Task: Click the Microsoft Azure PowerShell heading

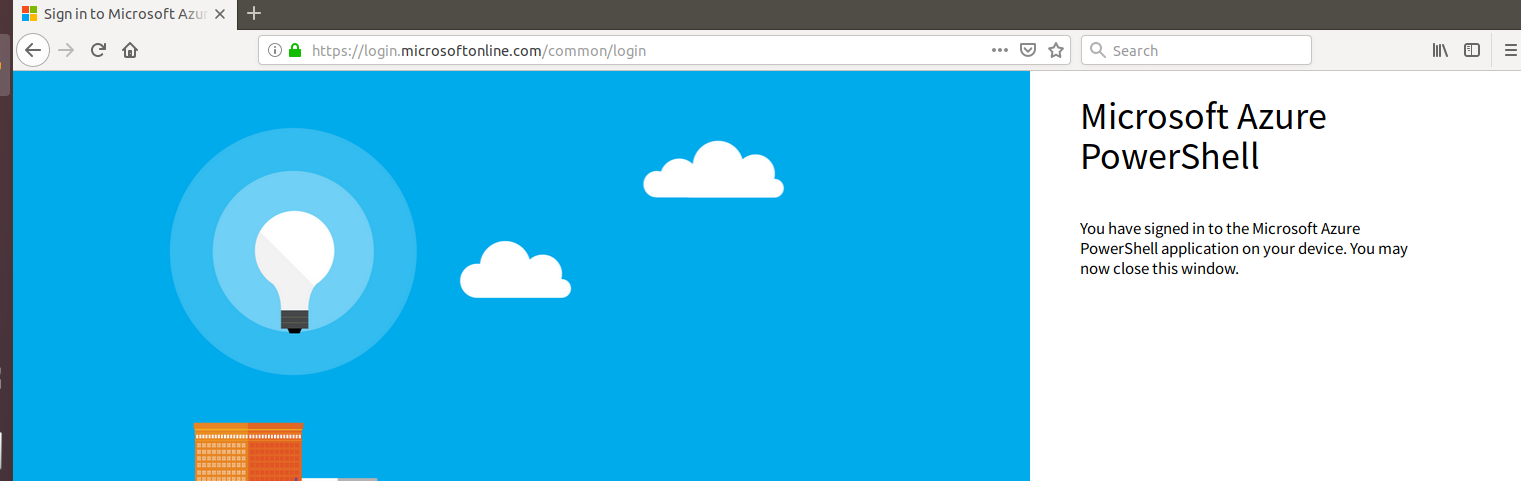Action: pos(1203,137)
